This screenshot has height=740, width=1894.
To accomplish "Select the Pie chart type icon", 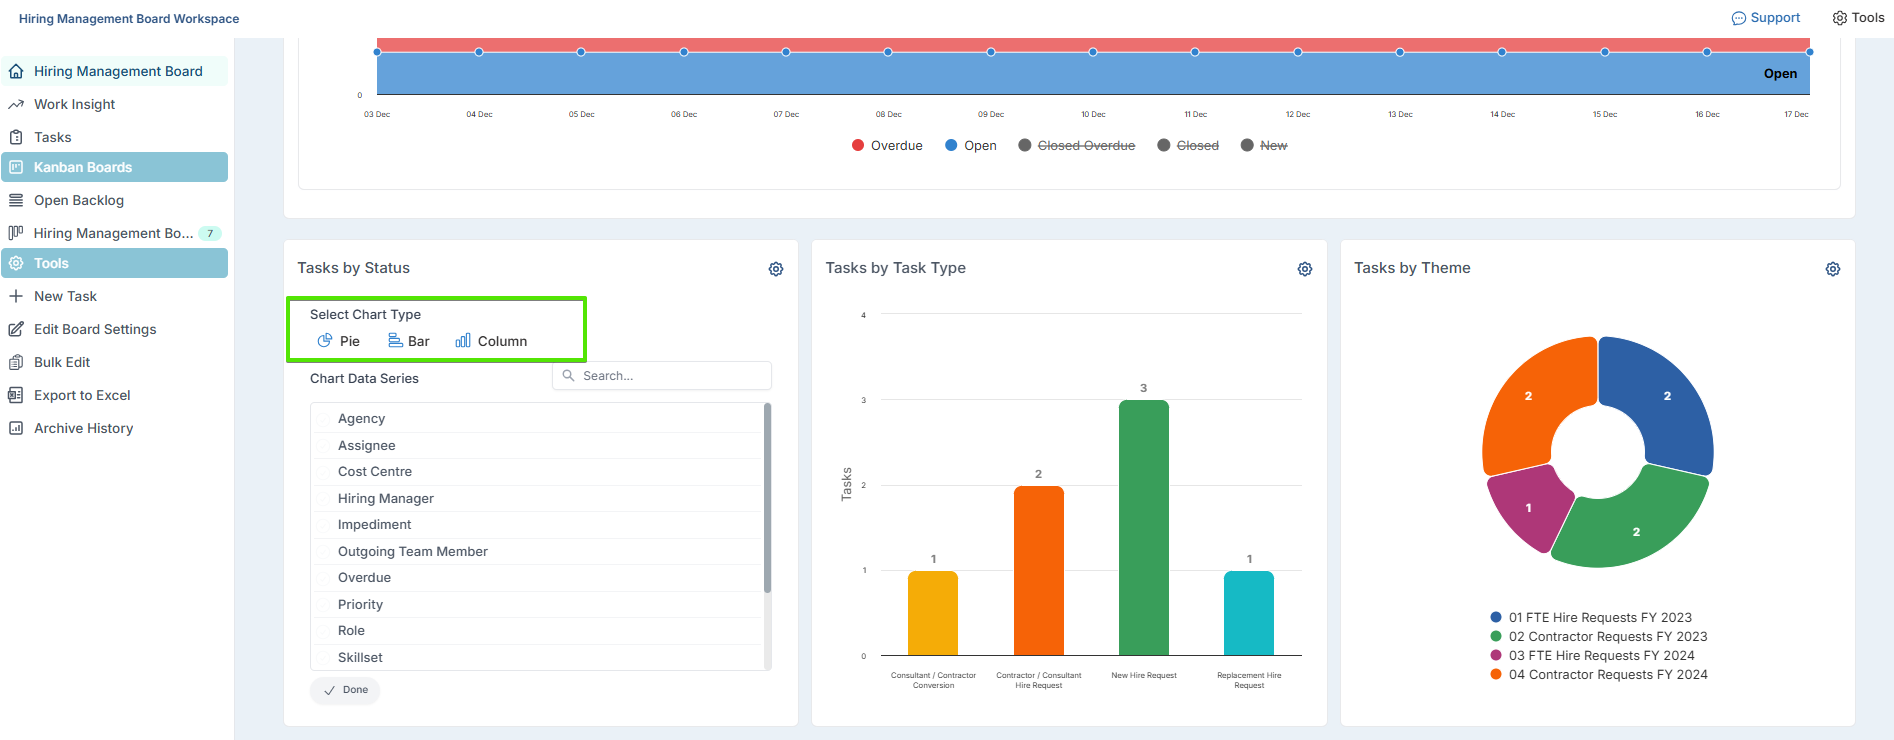I will [325, 341].
